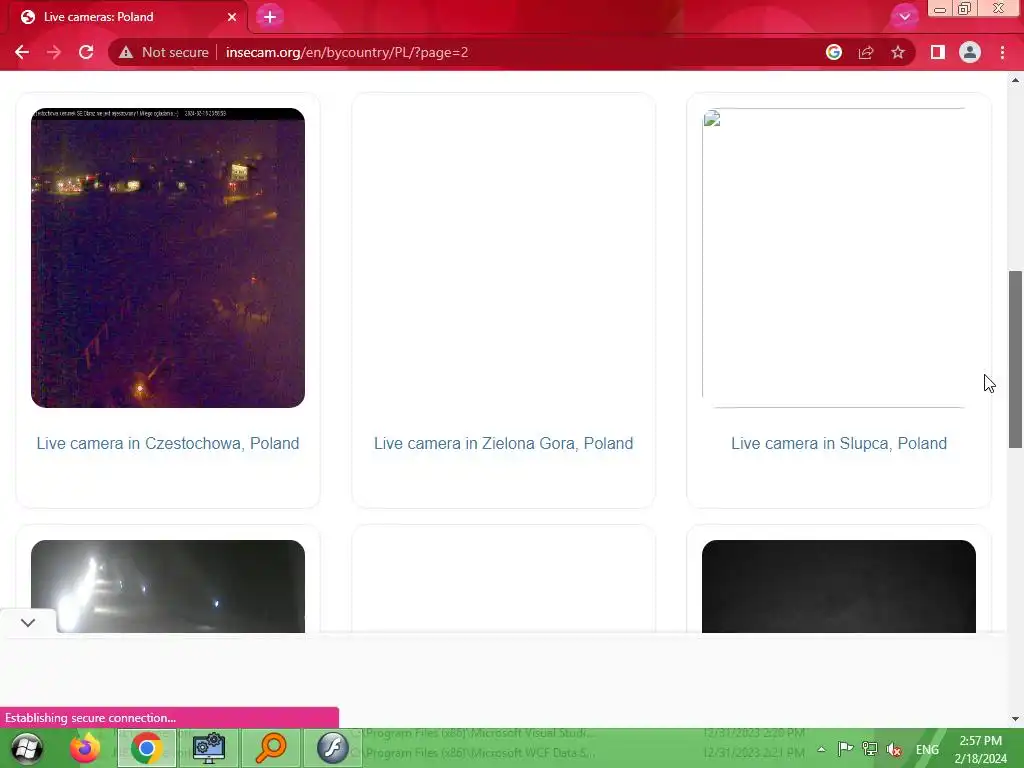This screenshot has height=768, width=1024.
Task: Minimize the Chrome window
Action: 940,9
